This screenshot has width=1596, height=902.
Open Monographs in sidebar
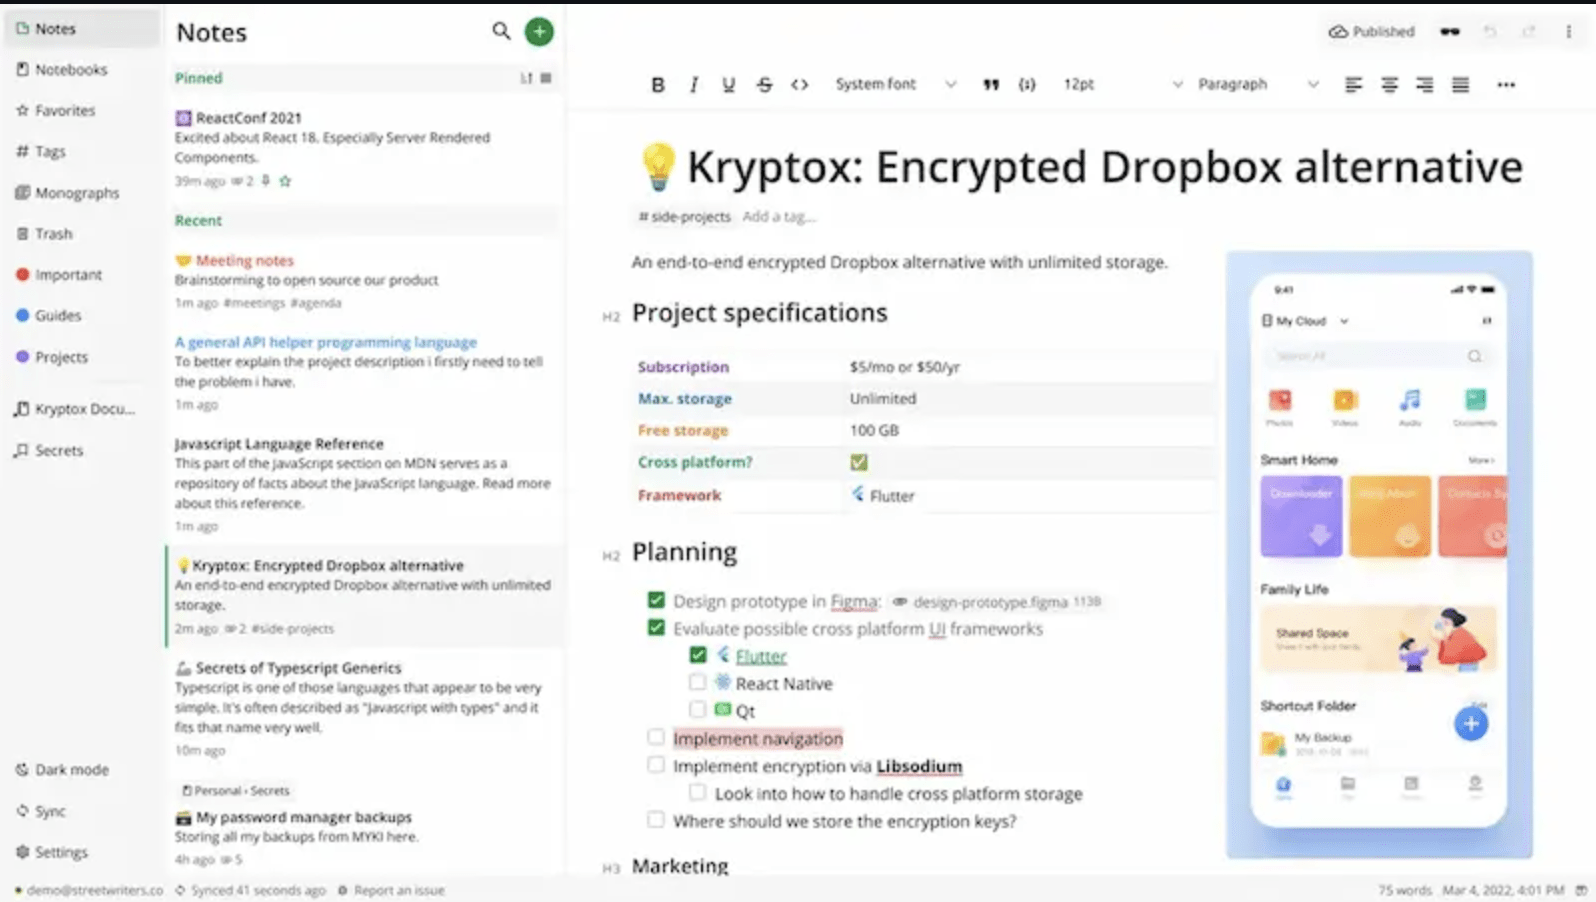click(80, 193)
